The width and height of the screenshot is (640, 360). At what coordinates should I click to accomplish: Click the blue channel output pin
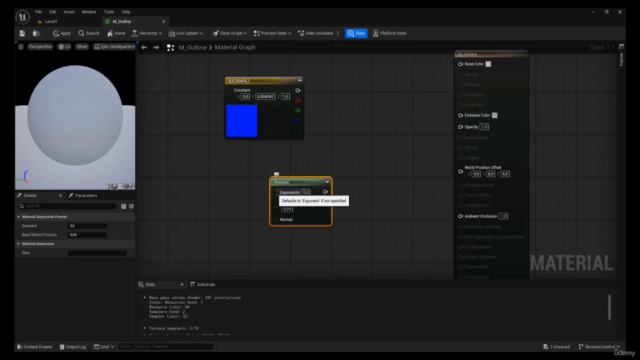[x=298, y=120]
